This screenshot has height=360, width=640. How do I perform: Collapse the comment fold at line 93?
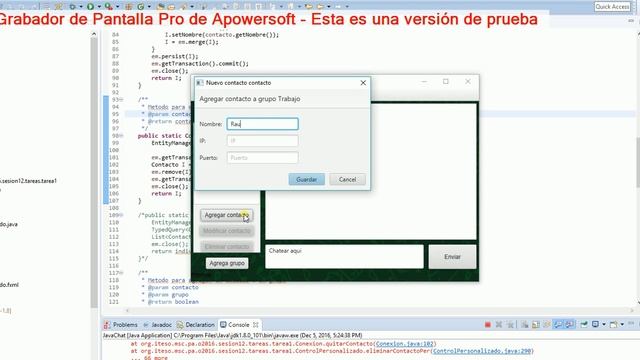[x=121, y=100]
